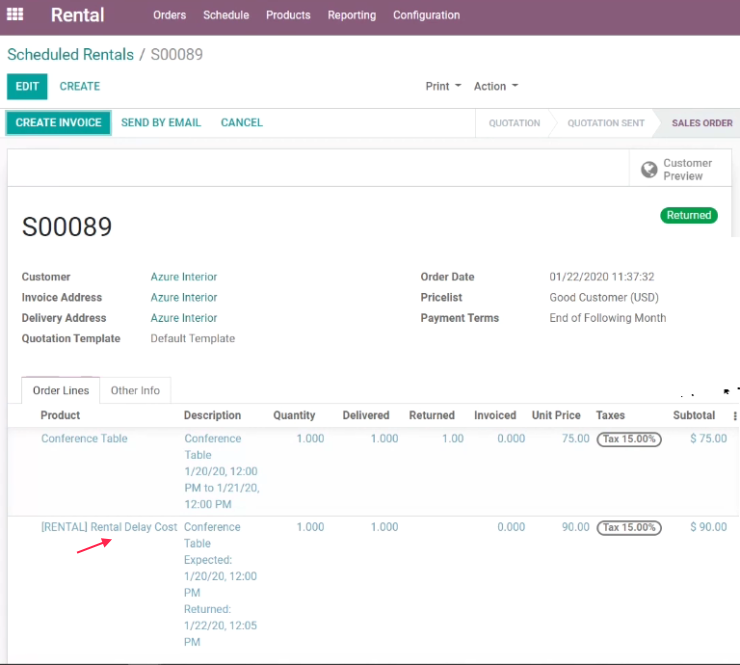This screenshot has width=740, height=665.
Task: Click Good Customer (USD) pricelist value
Action: coord(604,298)
